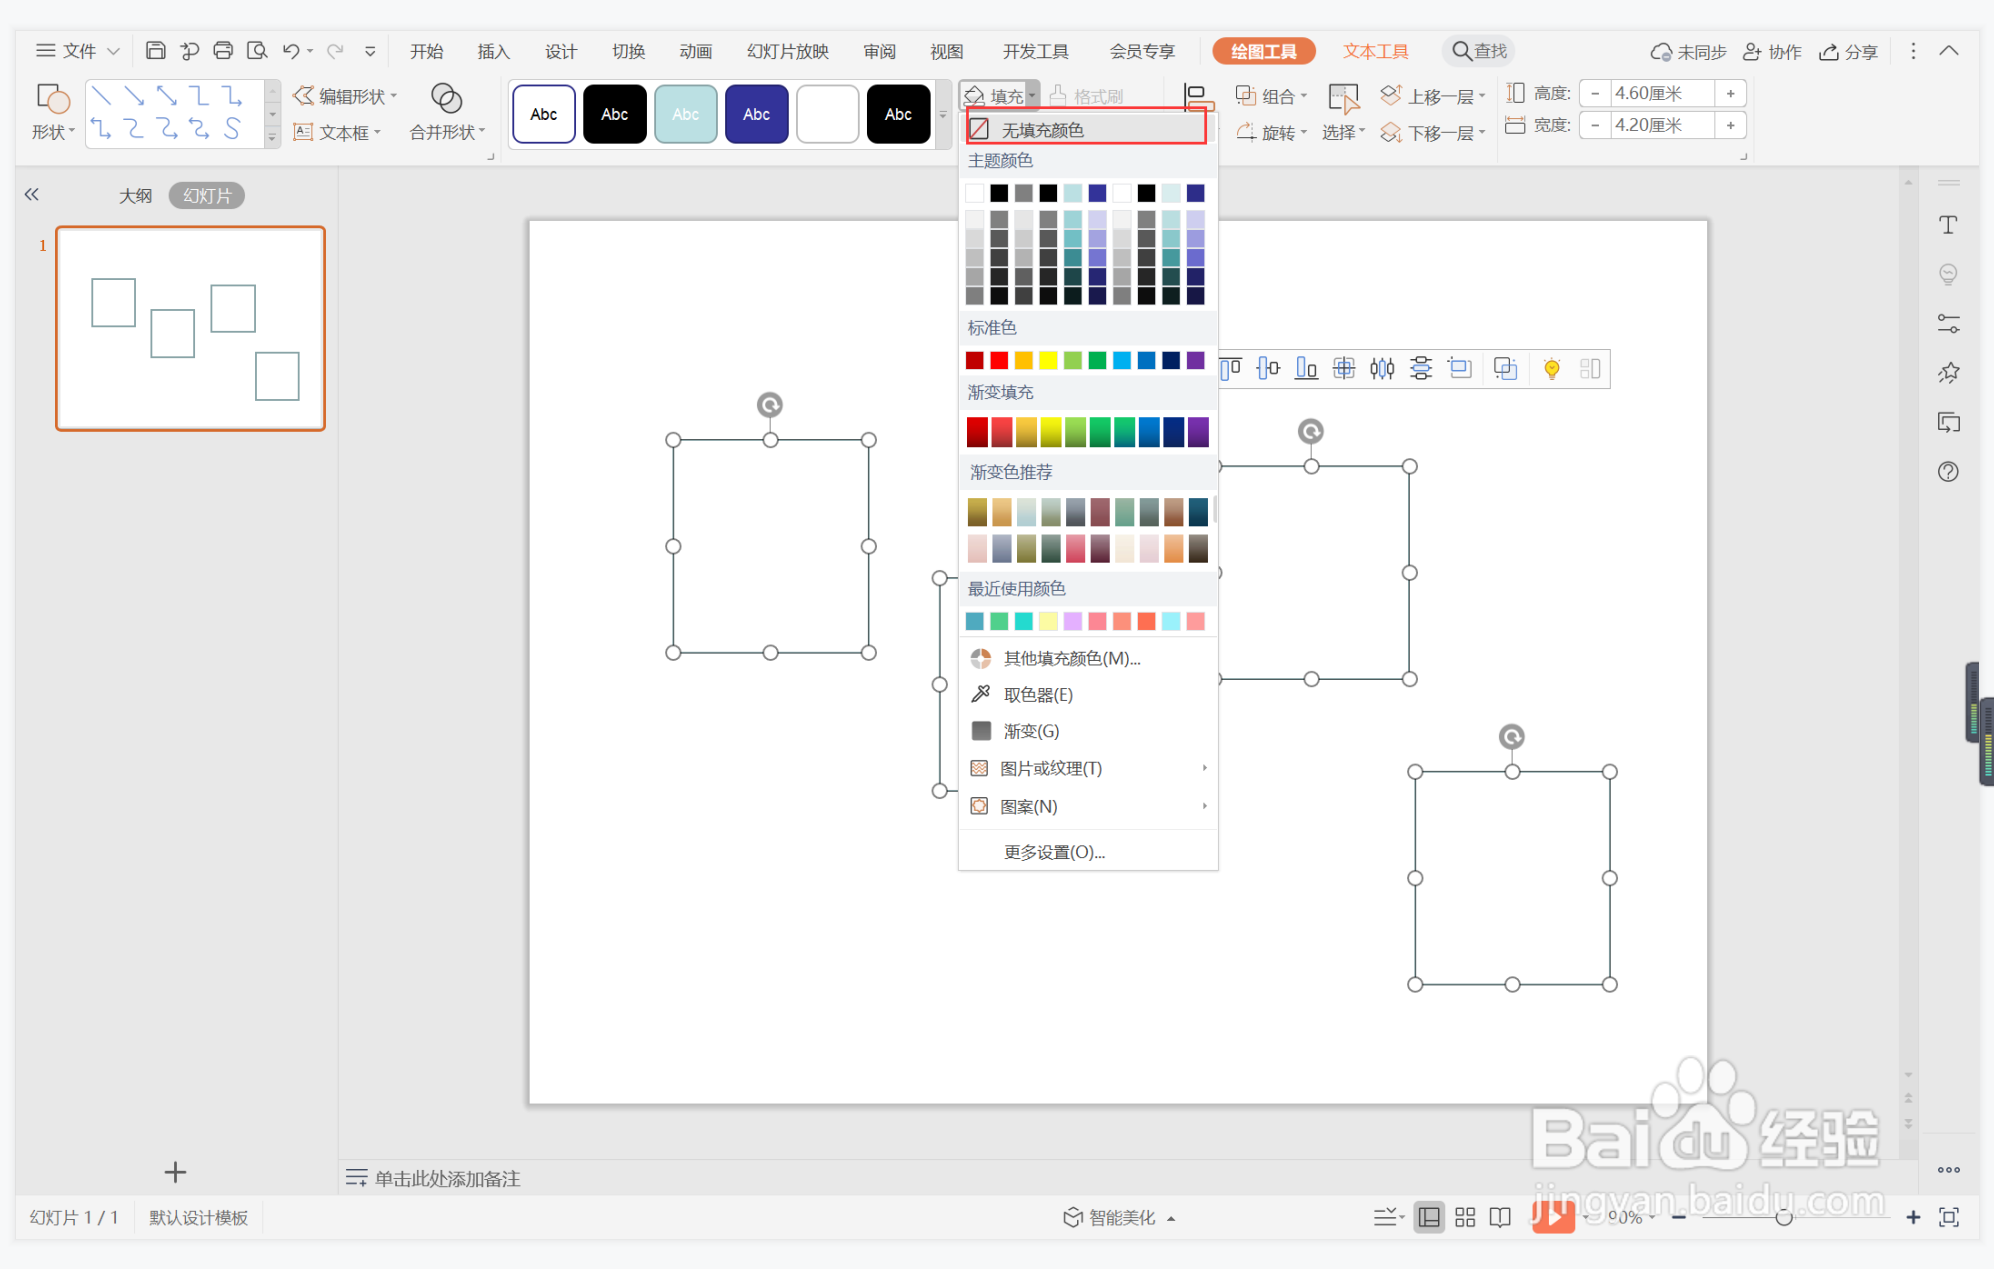Click the Save icon in quick toolbar
Screen dimensions: 1994x1269
click(155, 51)
